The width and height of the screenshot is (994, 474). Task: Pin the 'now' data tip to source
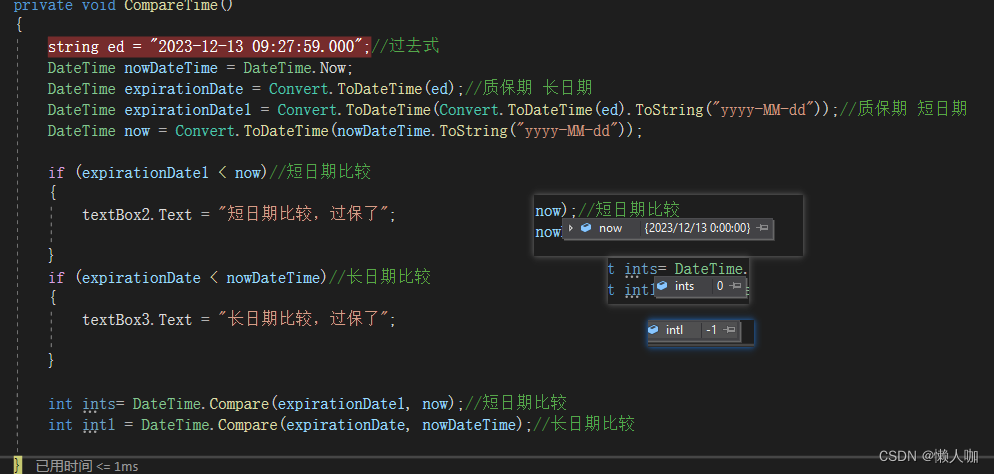[x=763, y=228]
